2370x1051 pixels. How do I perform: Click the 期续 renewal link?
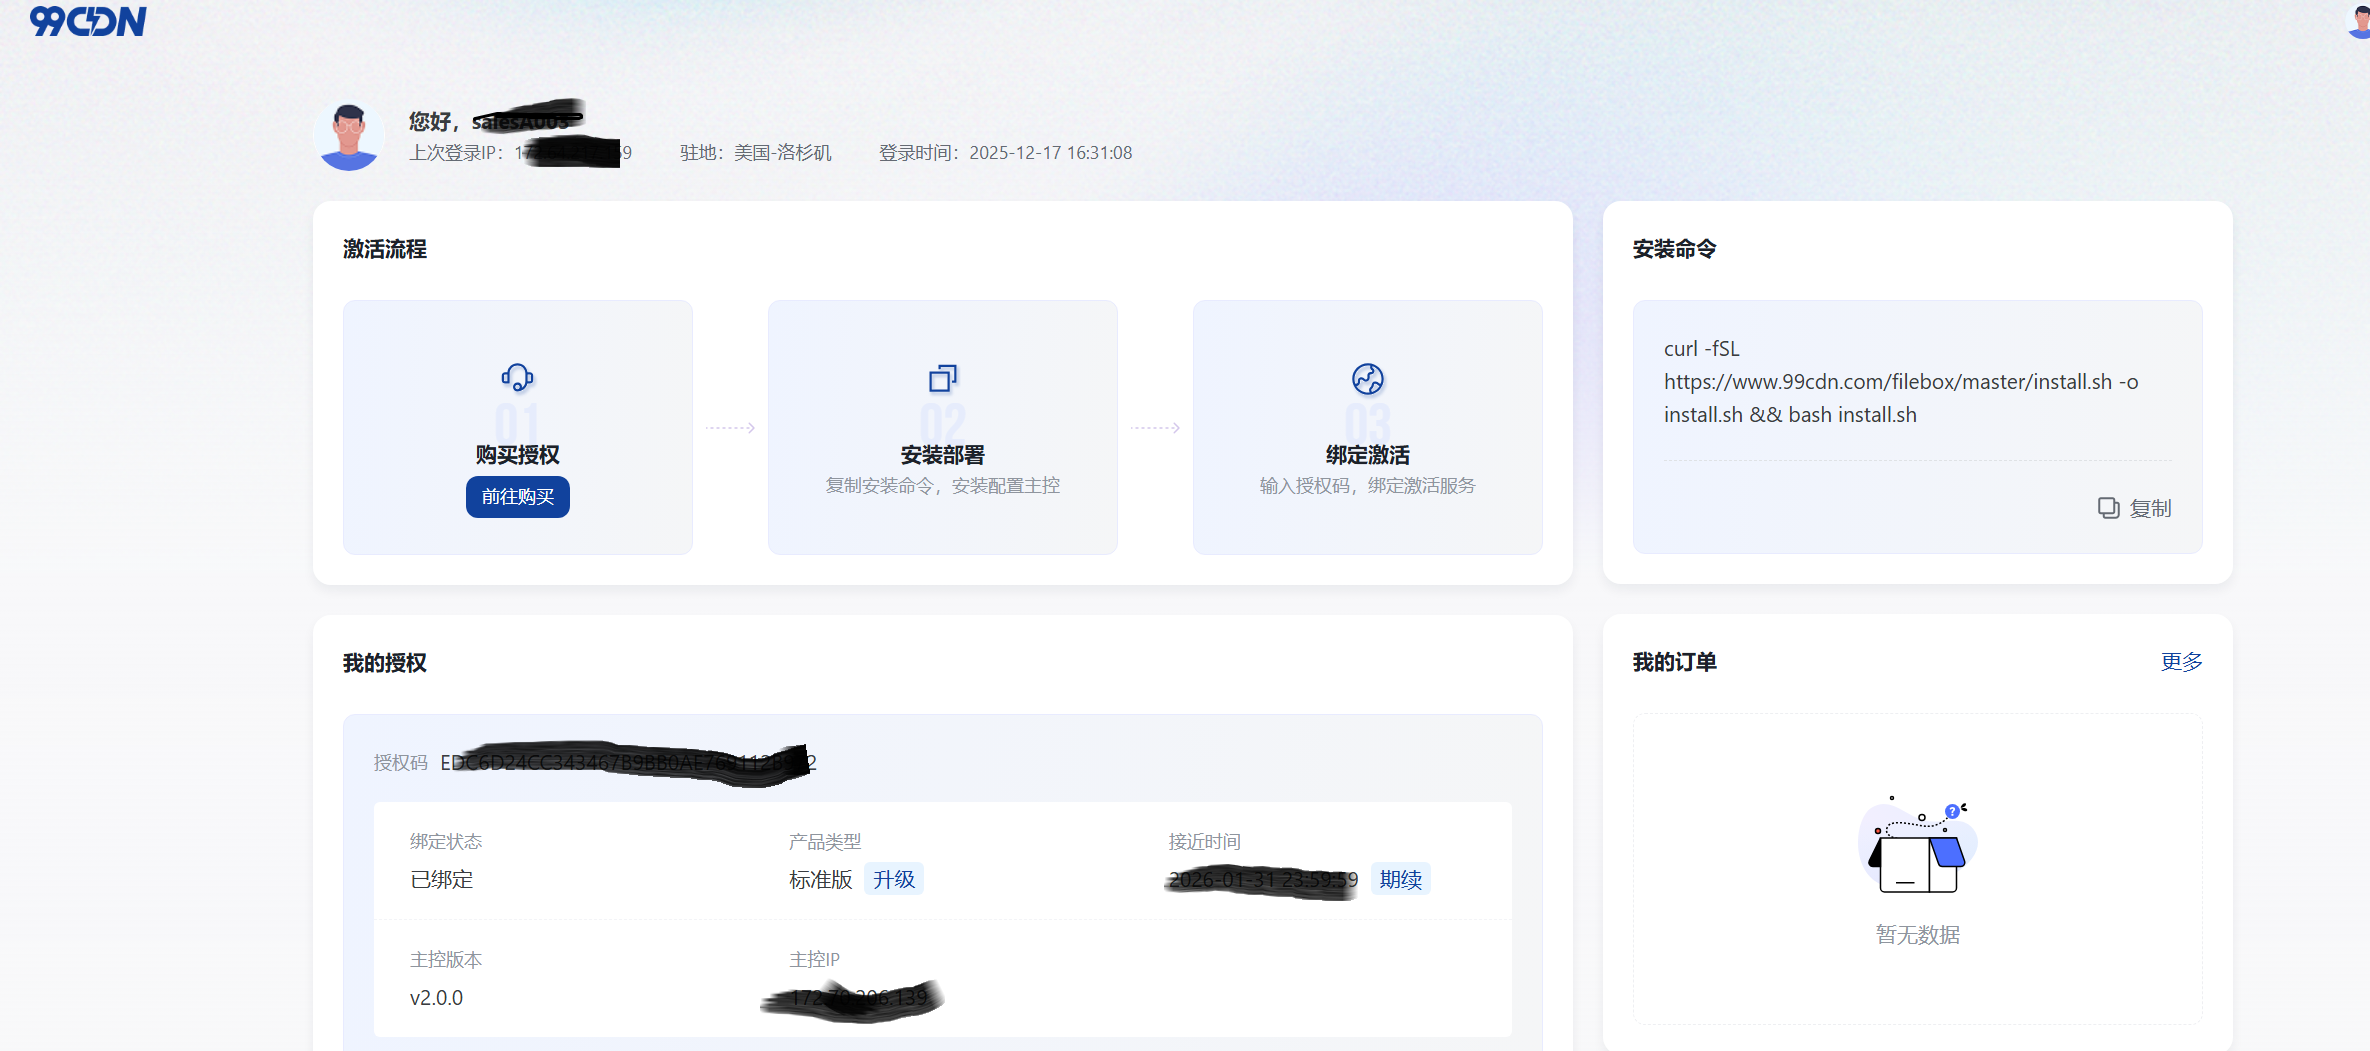(x=1400, y=879)
